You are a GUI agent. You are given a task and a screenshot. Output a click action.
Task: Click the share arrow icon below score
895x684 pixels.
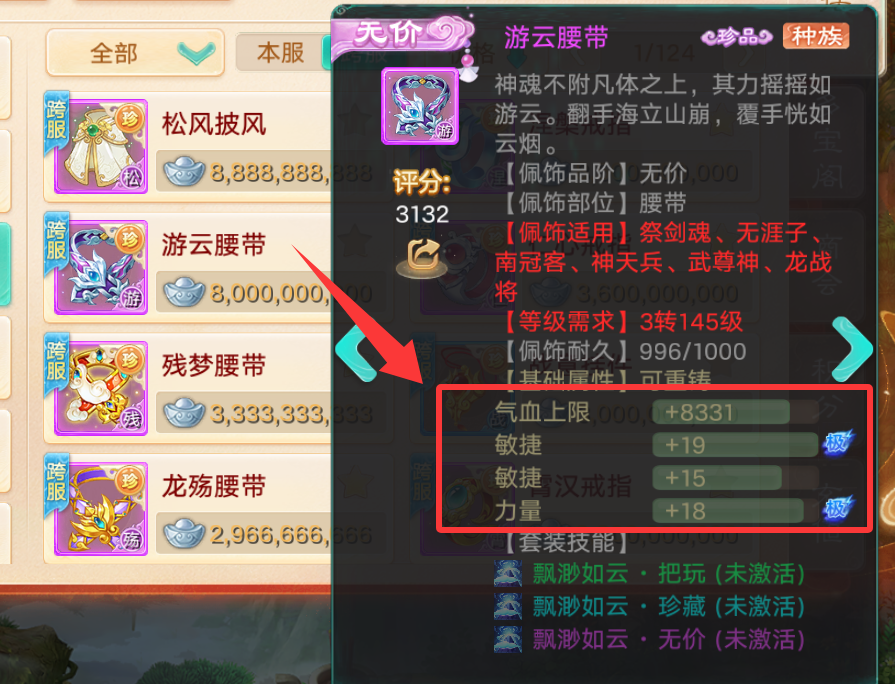pyautogui.click(x=421, y=259)
